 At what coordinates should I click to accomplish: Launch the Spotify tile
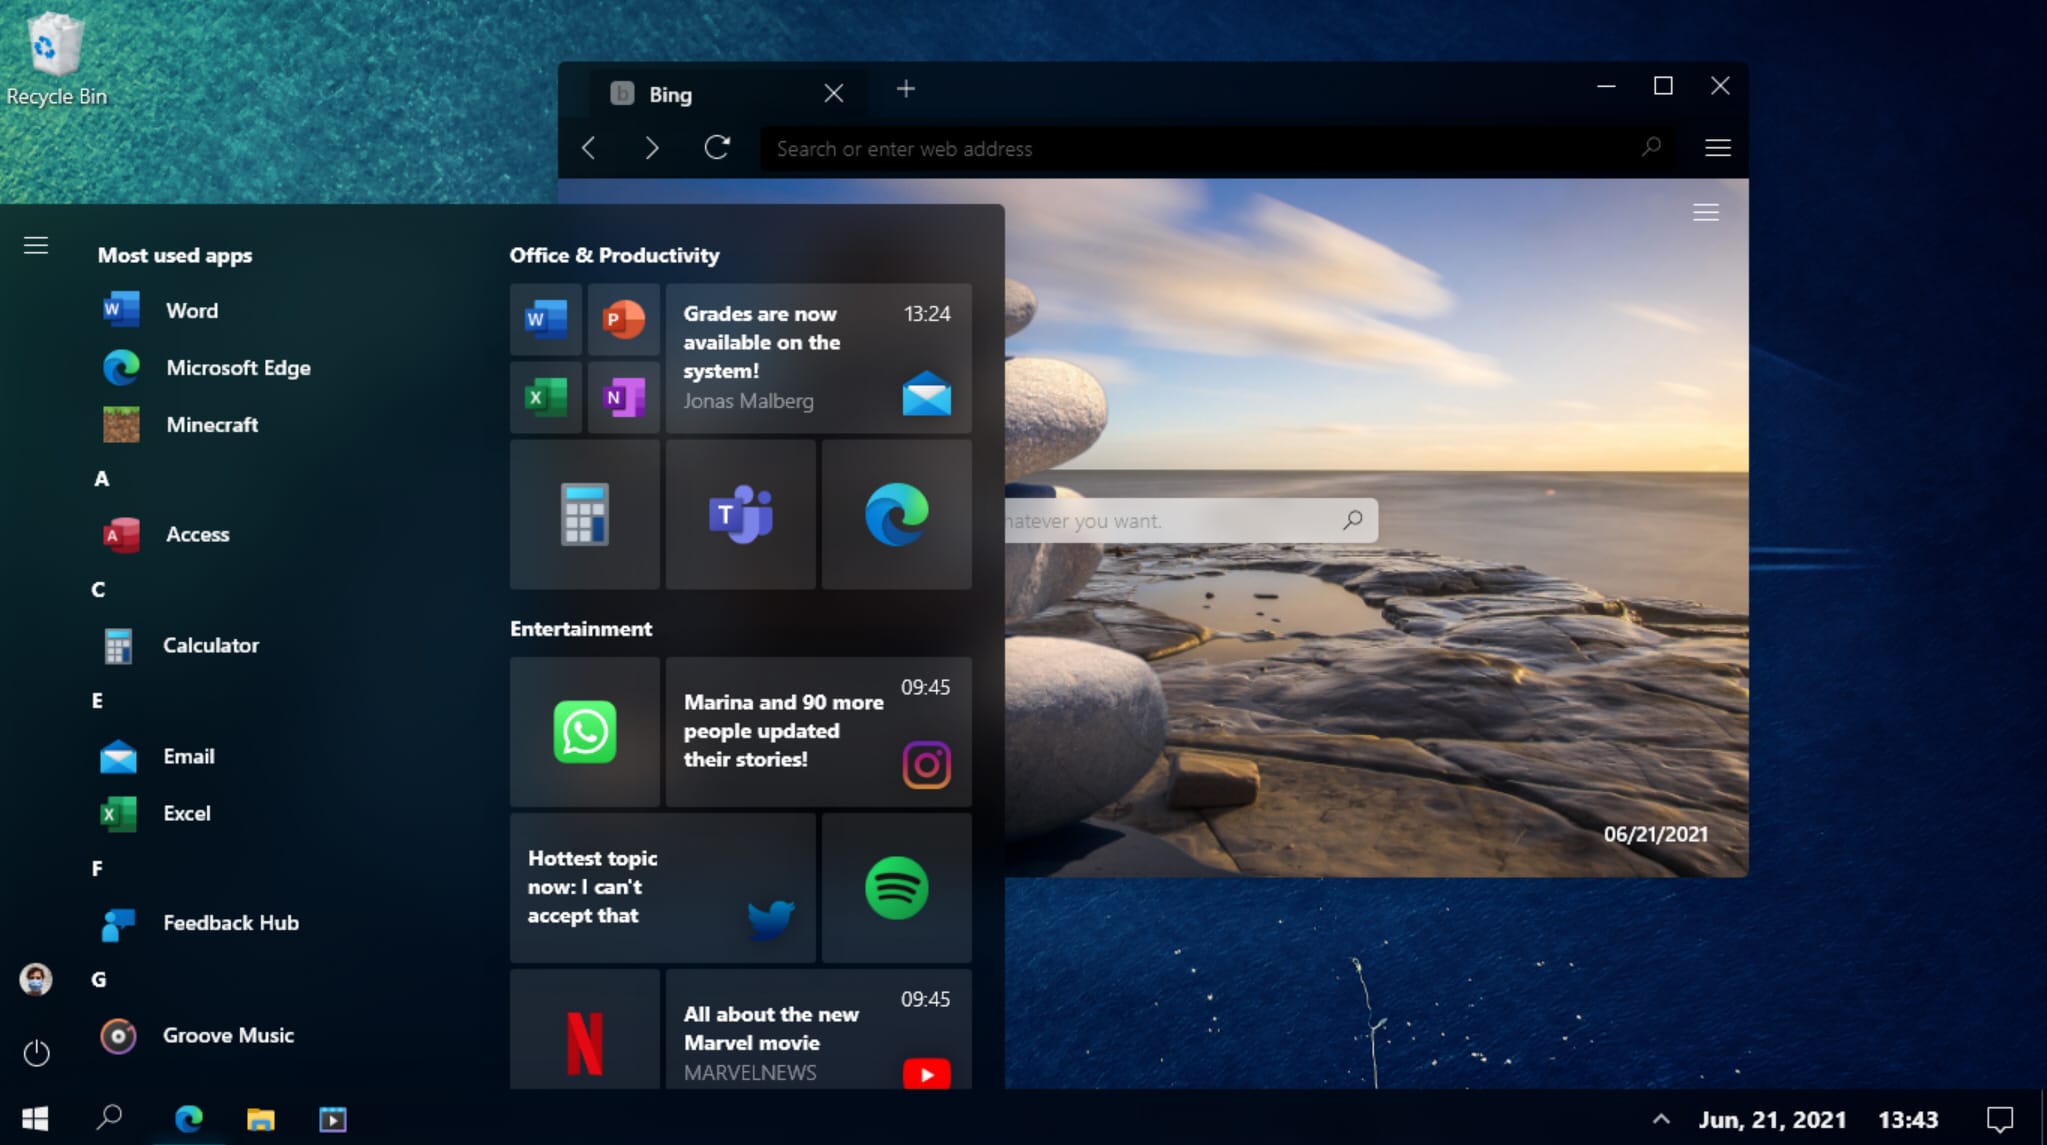click(896, 888)
